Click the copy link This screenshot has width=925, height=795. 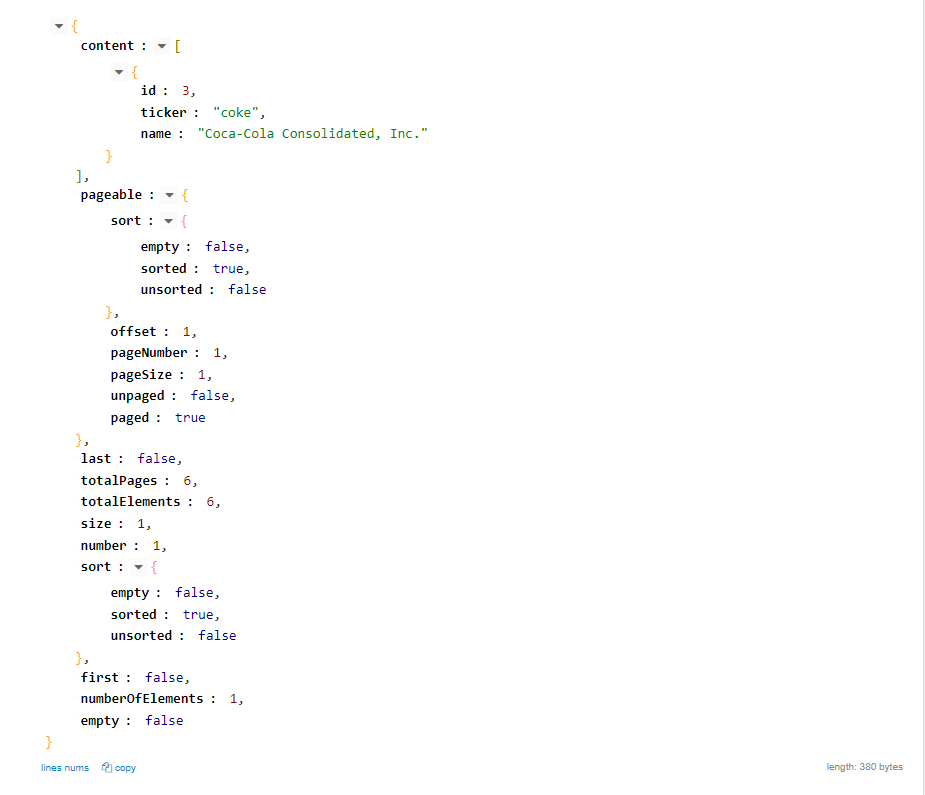point(125,768)
